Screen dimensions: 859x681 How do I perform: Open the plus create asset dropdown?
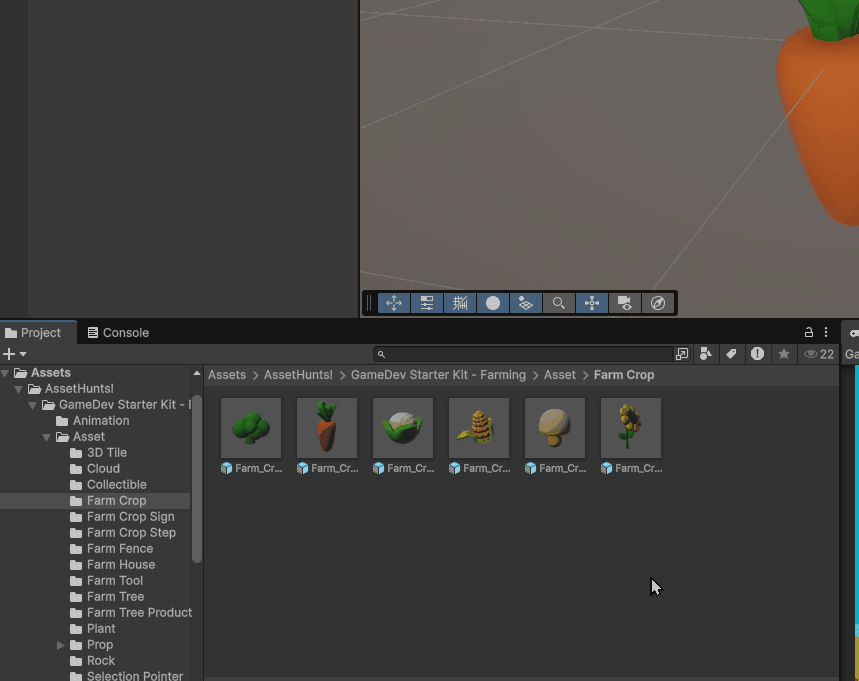(14, 354)
